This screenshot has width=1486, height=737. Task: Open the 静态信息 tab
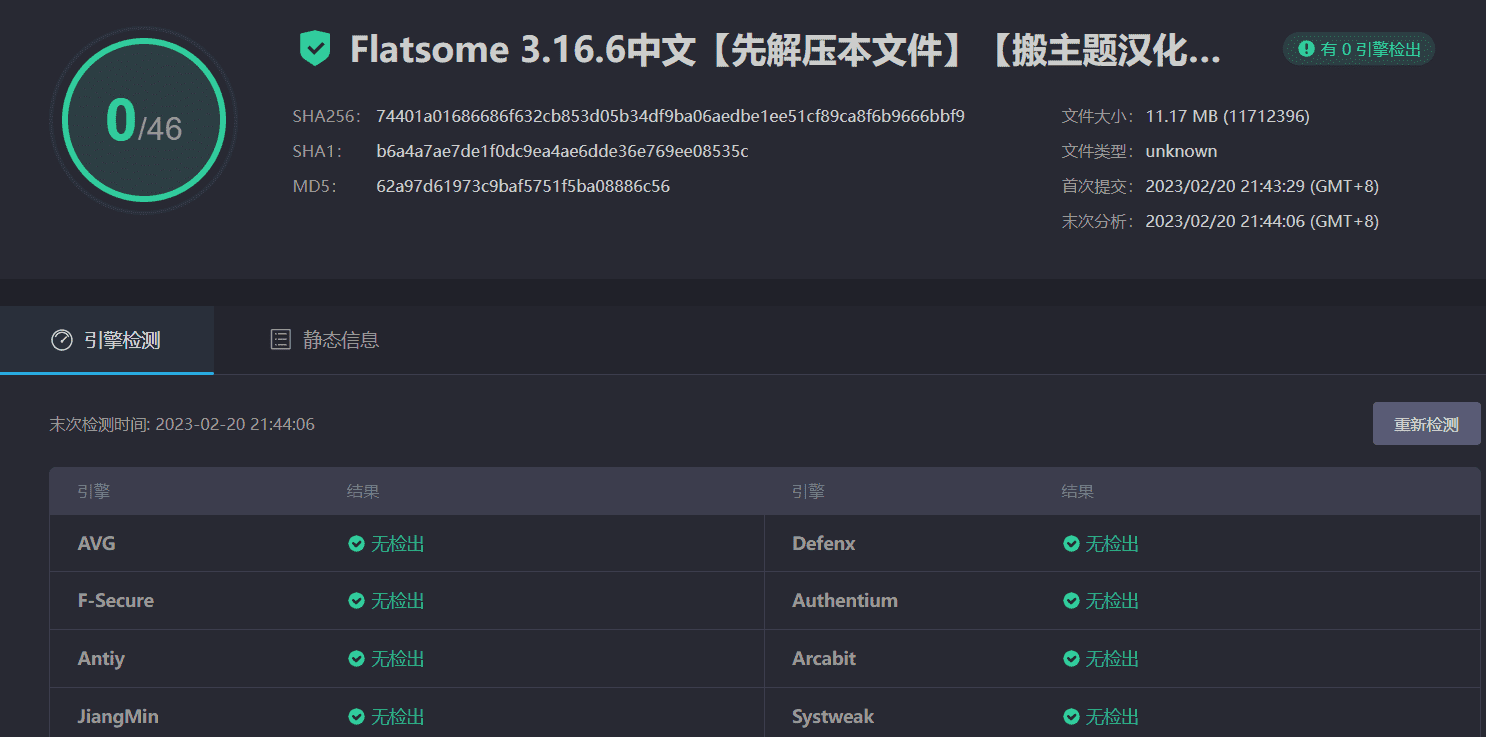(x=325, y=340)
